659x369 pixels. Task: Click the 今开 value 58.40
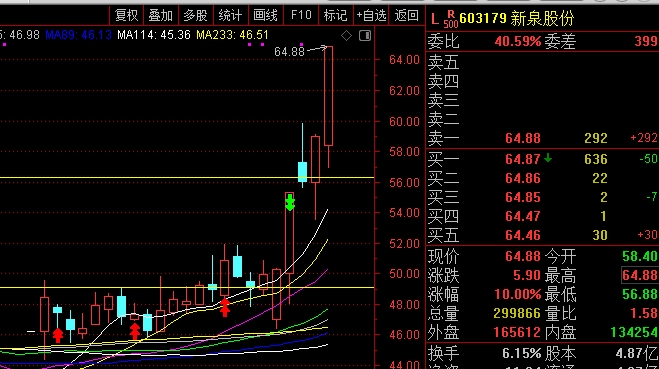[x=640, y=256]
